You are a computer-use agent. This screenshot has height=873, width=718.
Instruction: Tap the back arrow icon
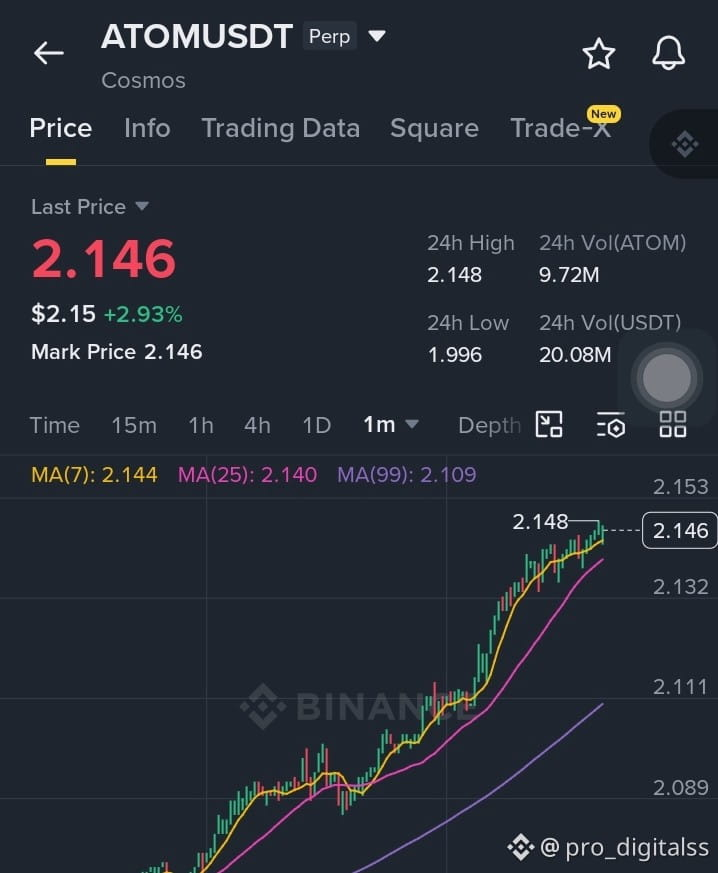(x=48, y=53)
